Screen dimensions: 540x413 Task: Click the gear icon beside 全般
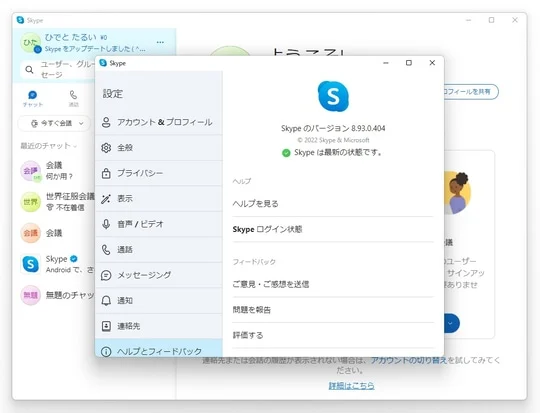coord(106,148)
